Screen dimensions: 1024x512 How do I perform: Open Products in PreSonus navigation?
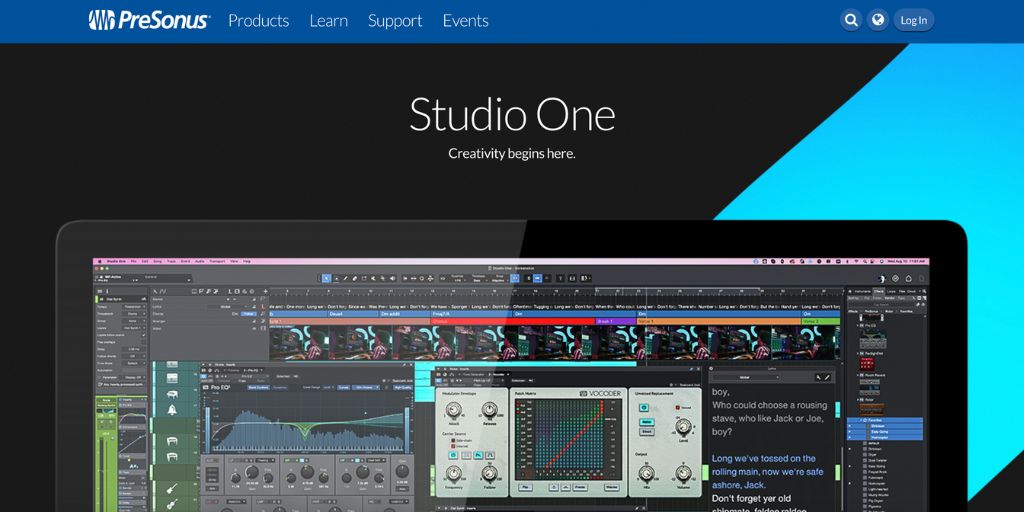tap(259, 21)
